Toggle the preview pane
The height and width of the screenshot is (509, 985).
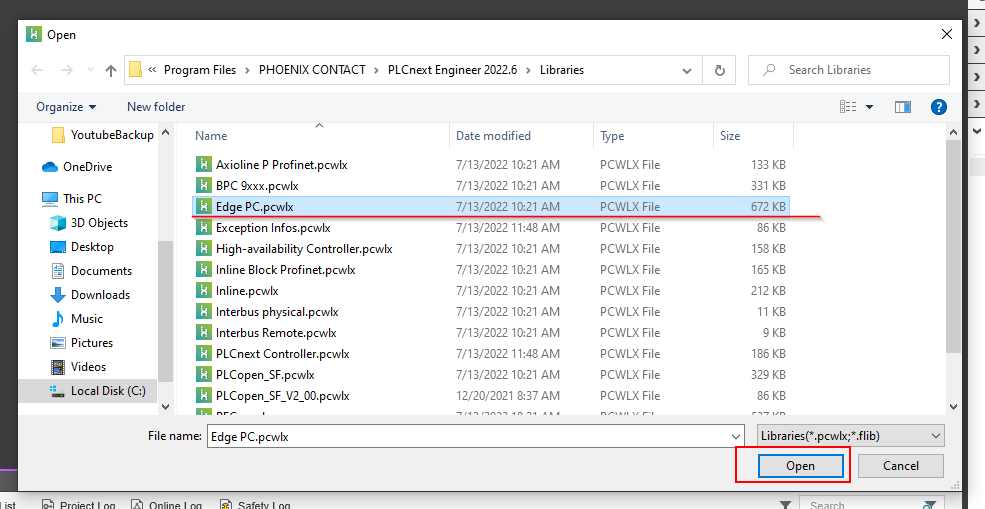(903, 107)
